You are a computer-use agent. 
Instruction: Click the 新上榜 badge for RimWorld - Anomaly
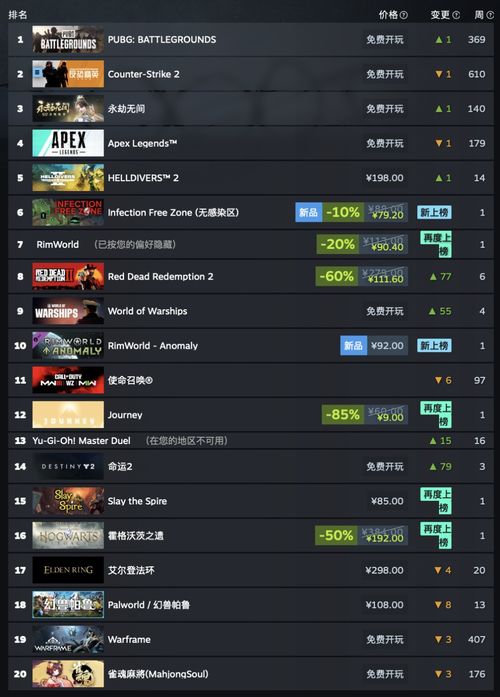coord(434,346)
